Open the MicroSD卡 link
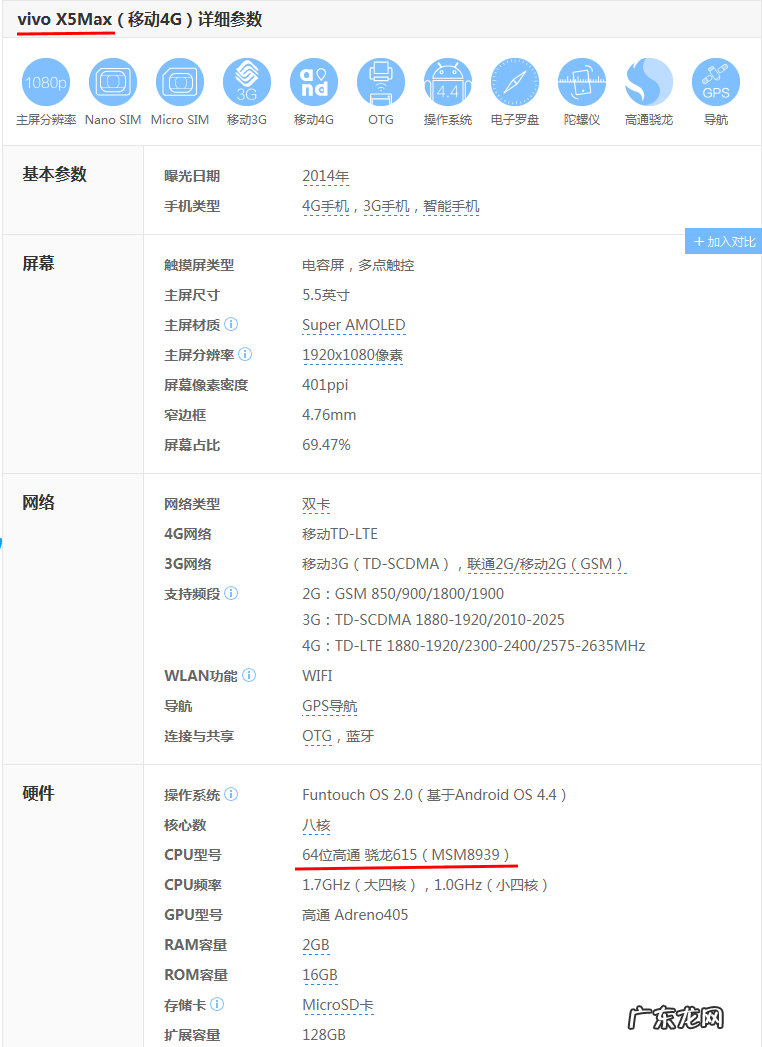This screenshot has width=762, height=1047. point(337,1006)
